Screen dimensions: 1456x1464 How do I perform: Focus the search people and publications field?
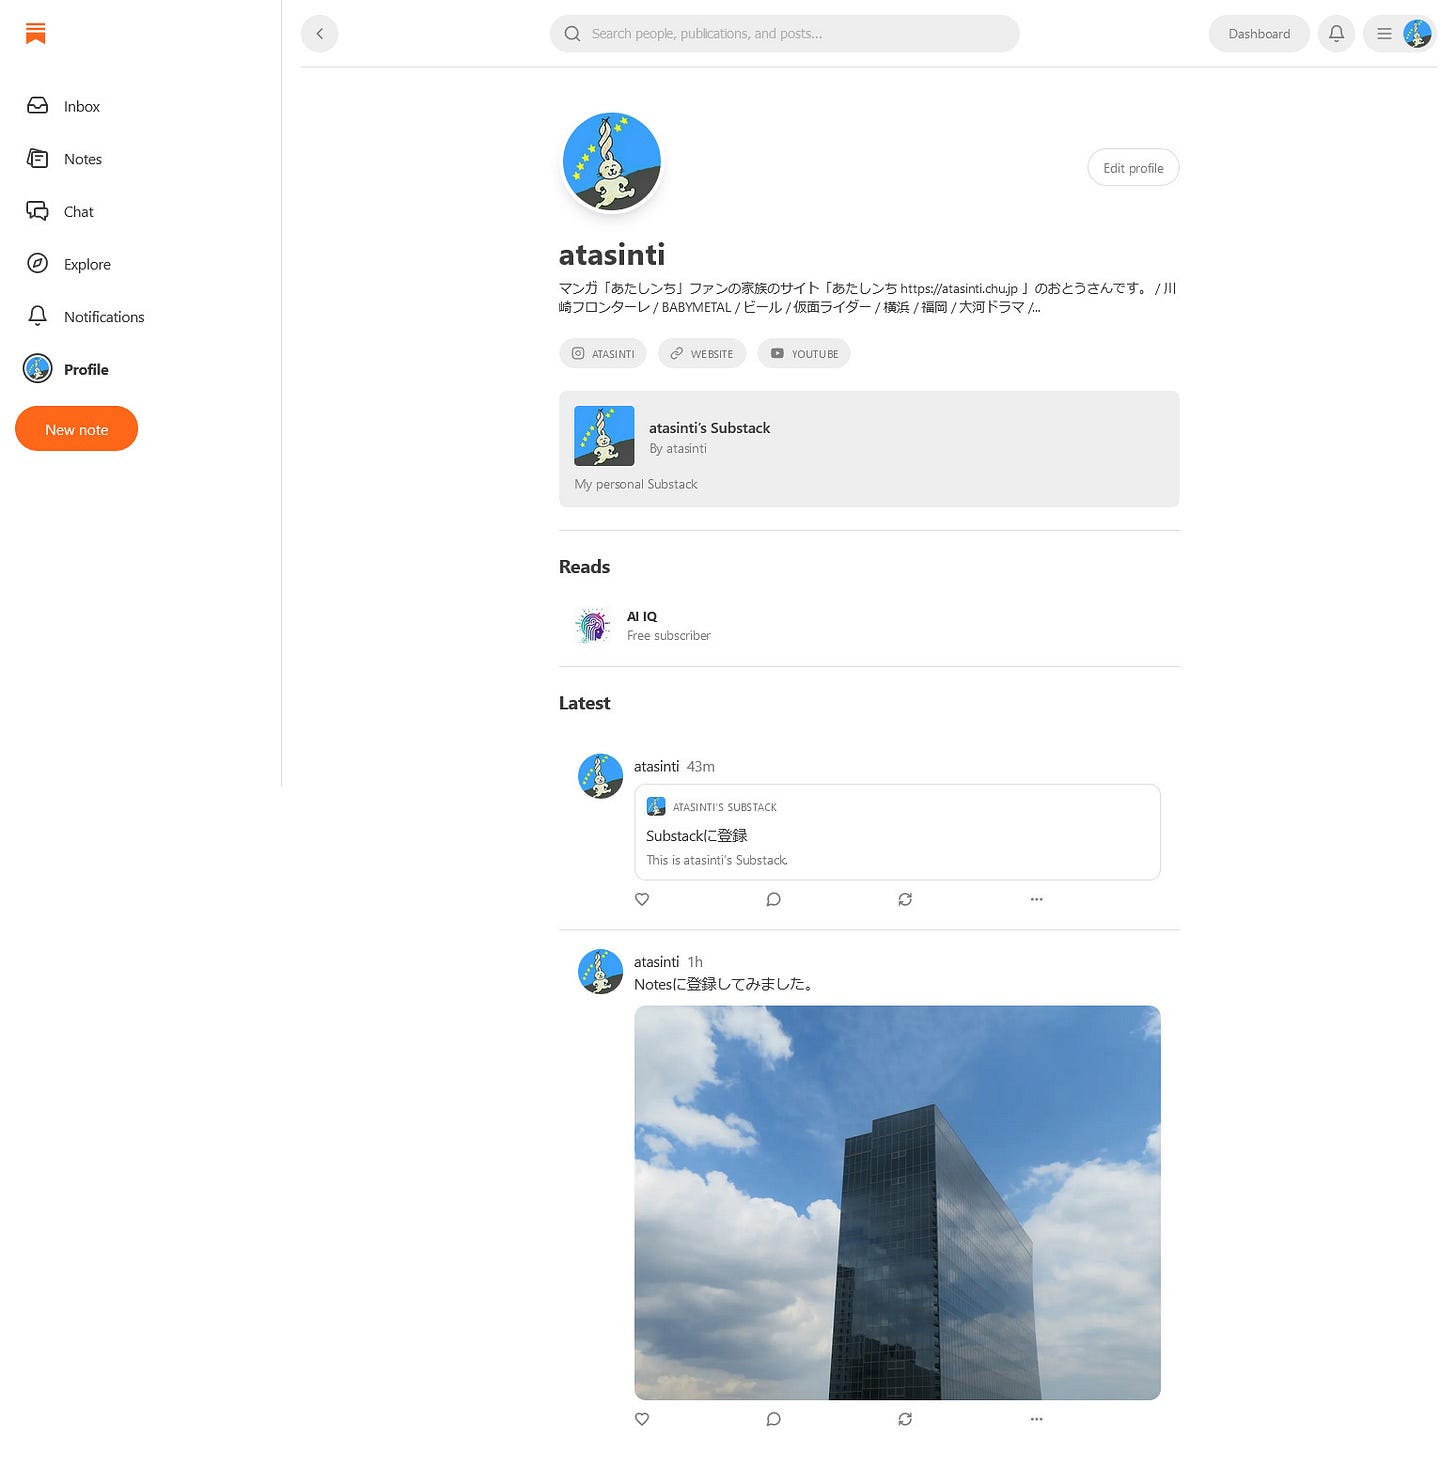pos(785,34)
